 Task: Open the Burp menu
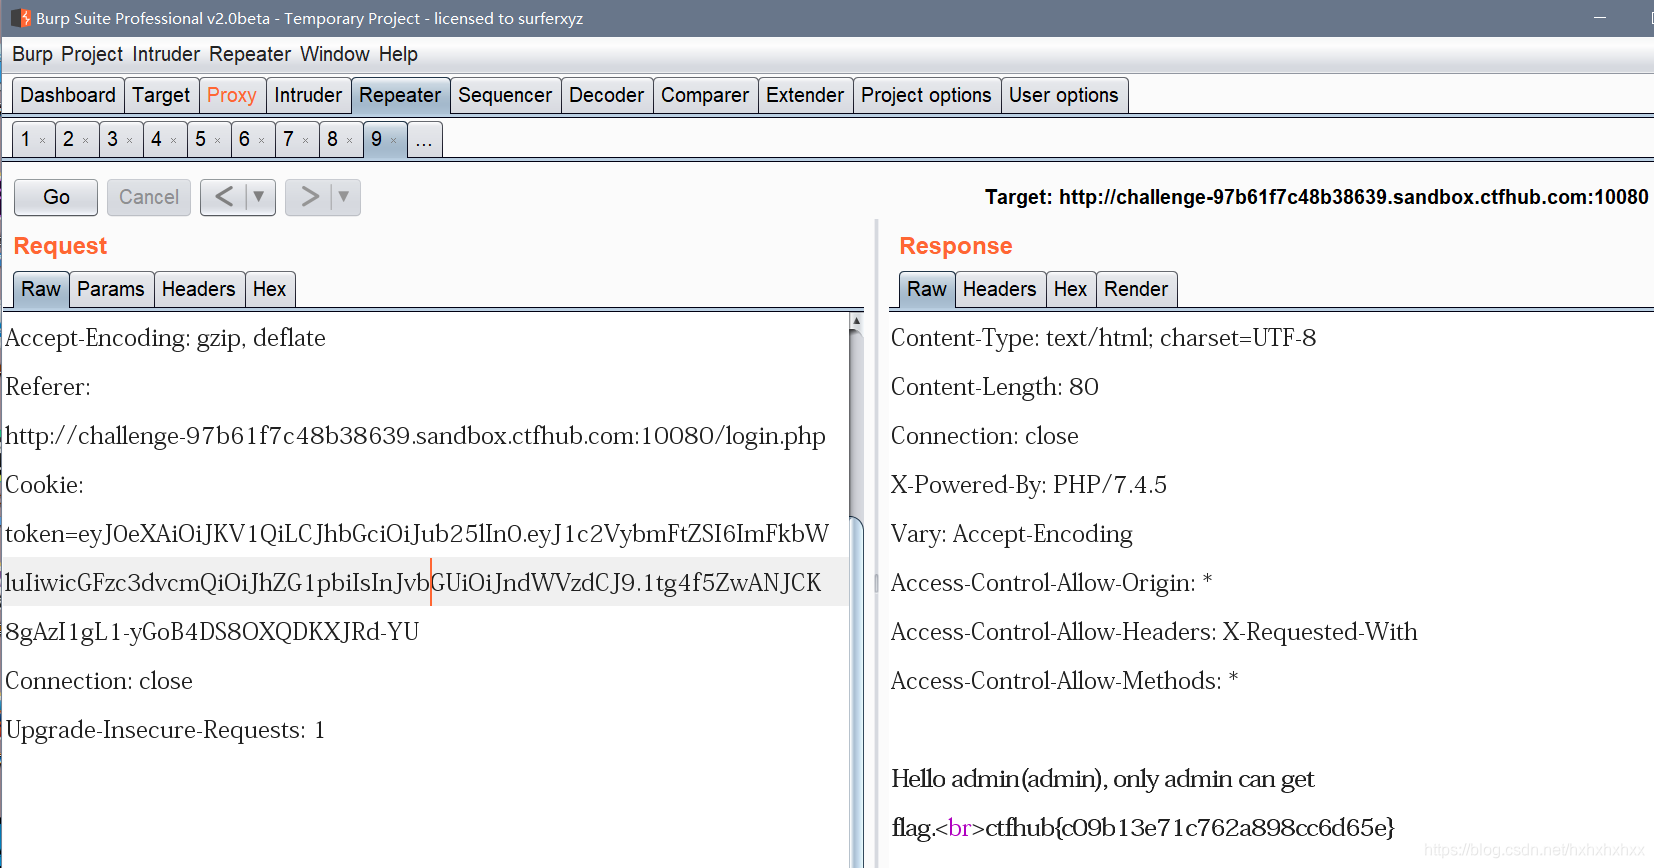point(32,54)
